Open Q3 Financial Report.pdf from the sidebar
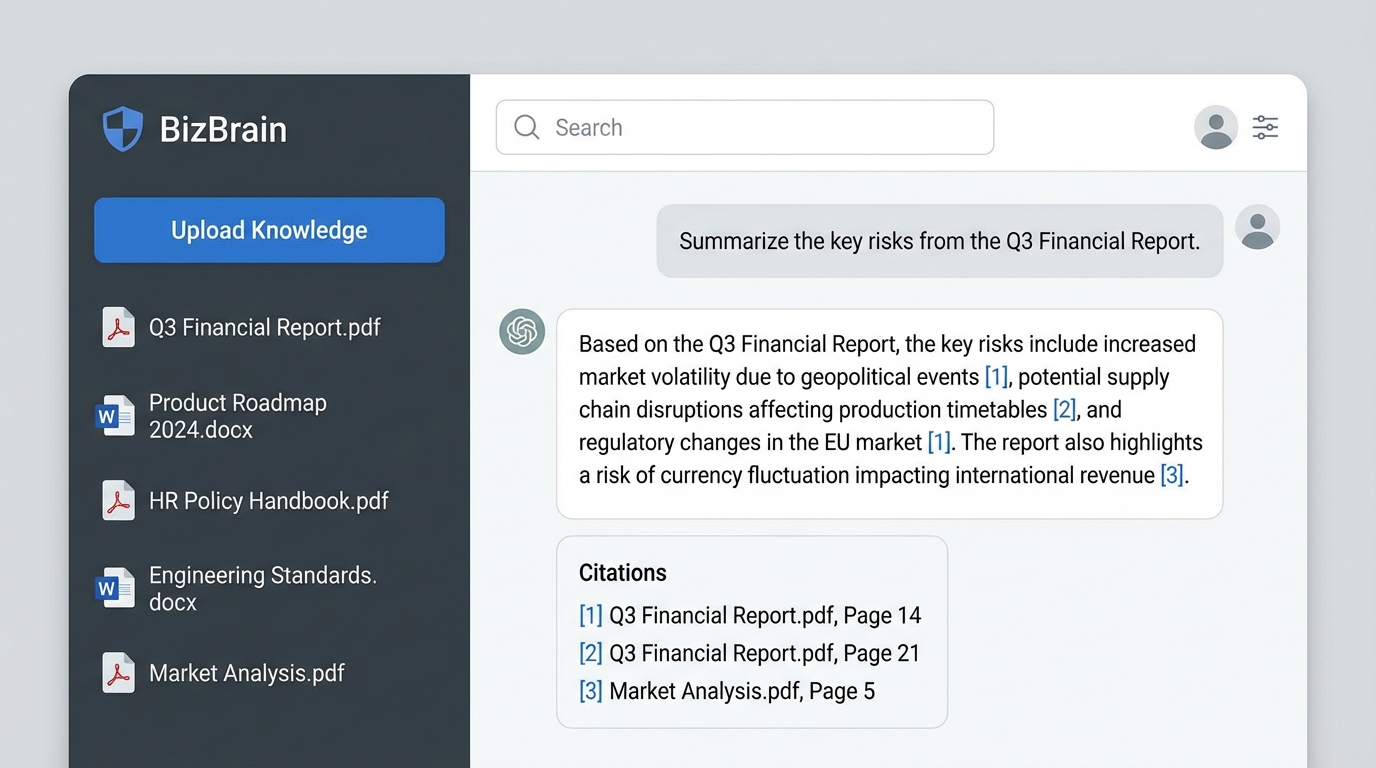This screenshot has height=768, width=1376. point(264,327)
